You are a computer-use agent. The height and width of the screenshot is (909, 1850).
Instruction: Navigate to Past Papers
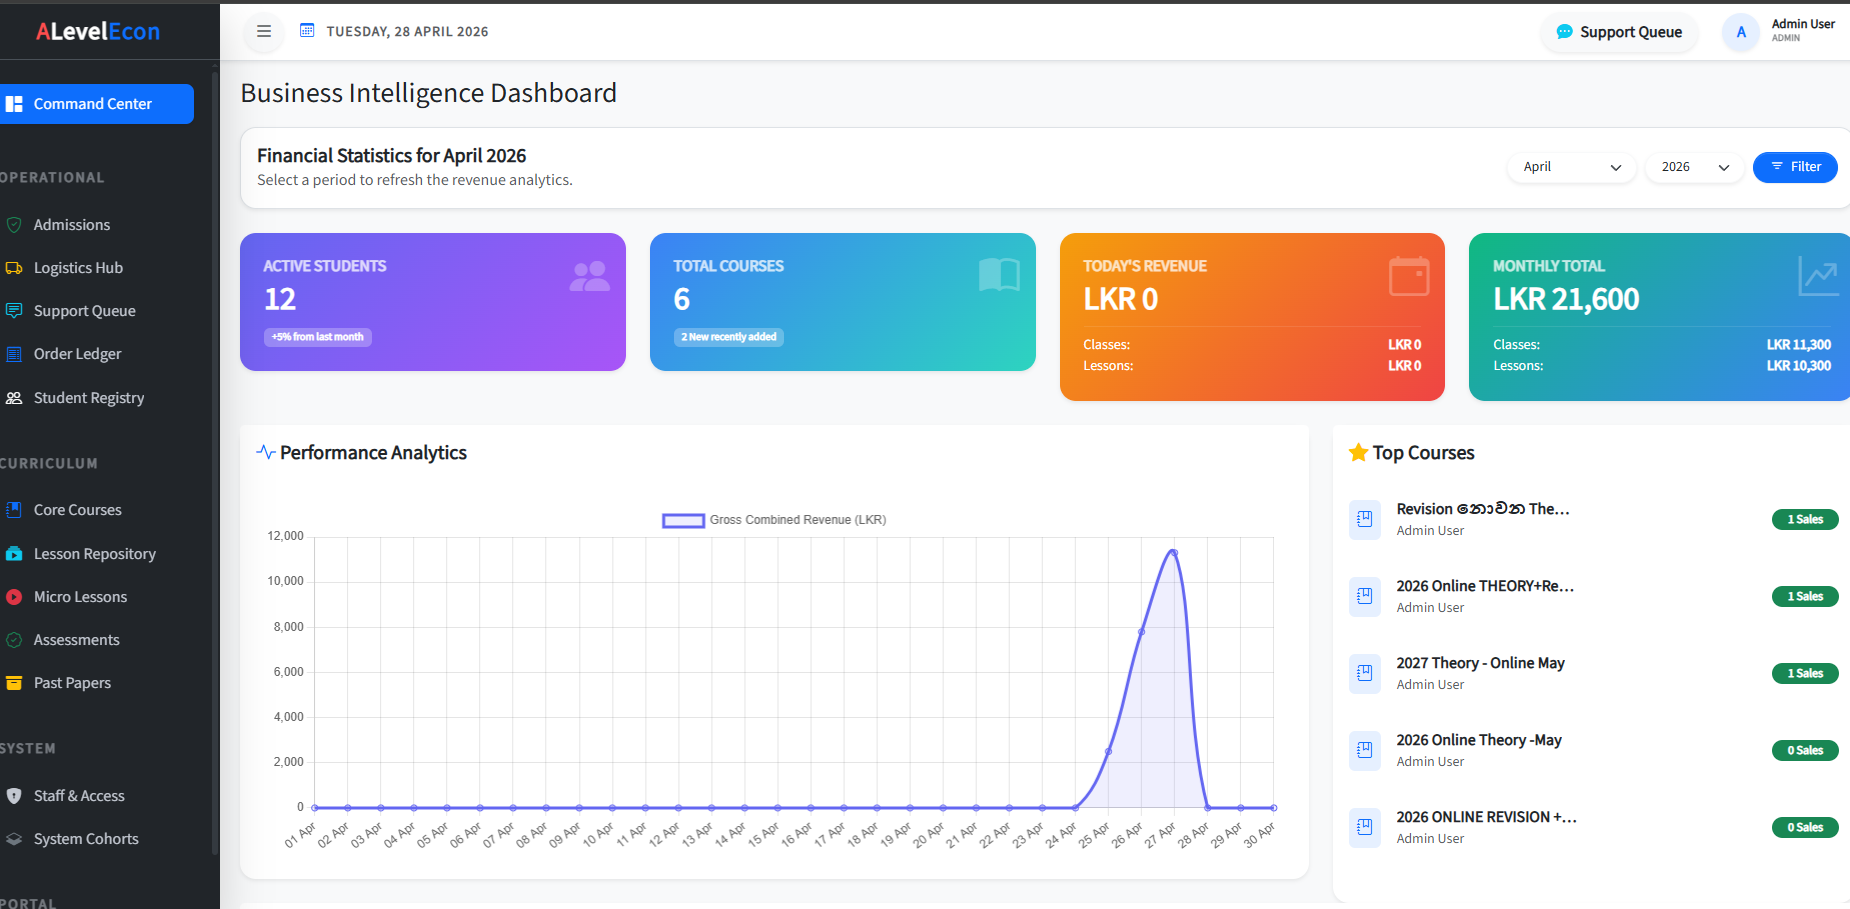click(73, 683)
